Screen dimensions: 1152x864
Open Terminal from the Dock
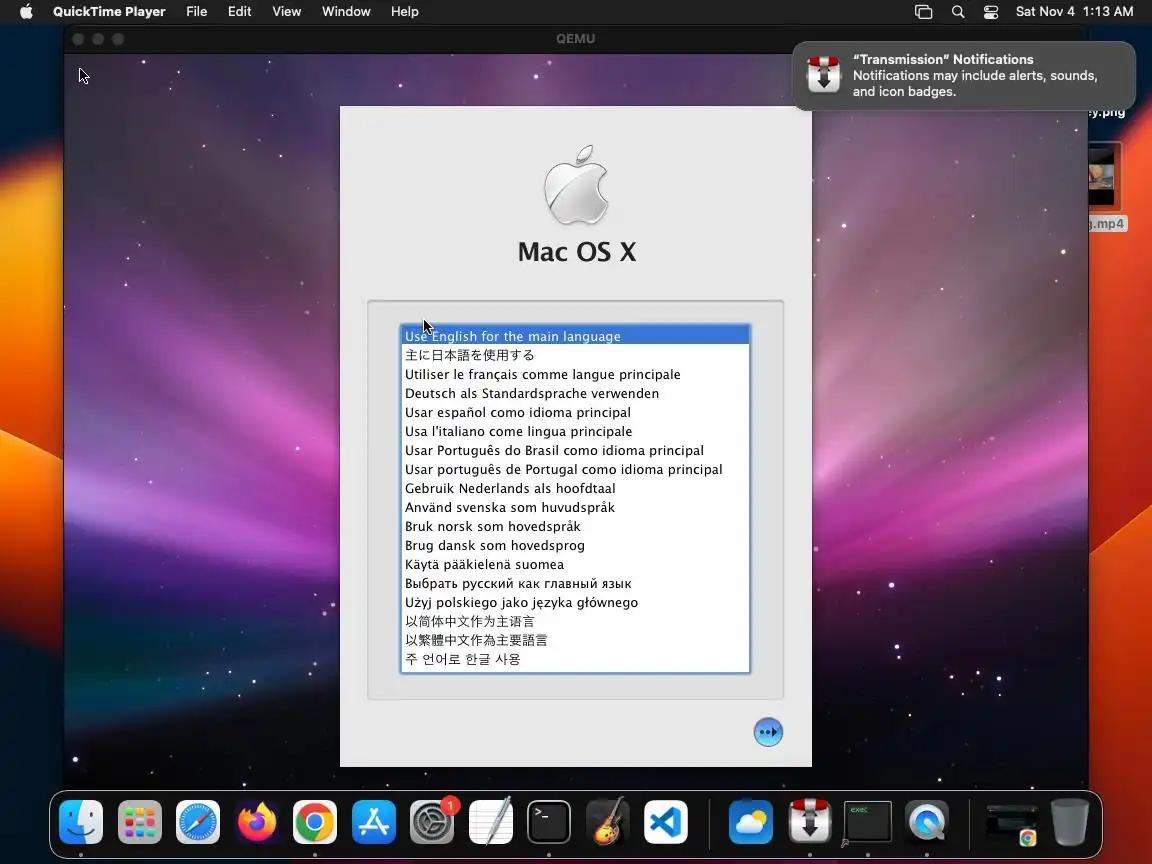549,822
